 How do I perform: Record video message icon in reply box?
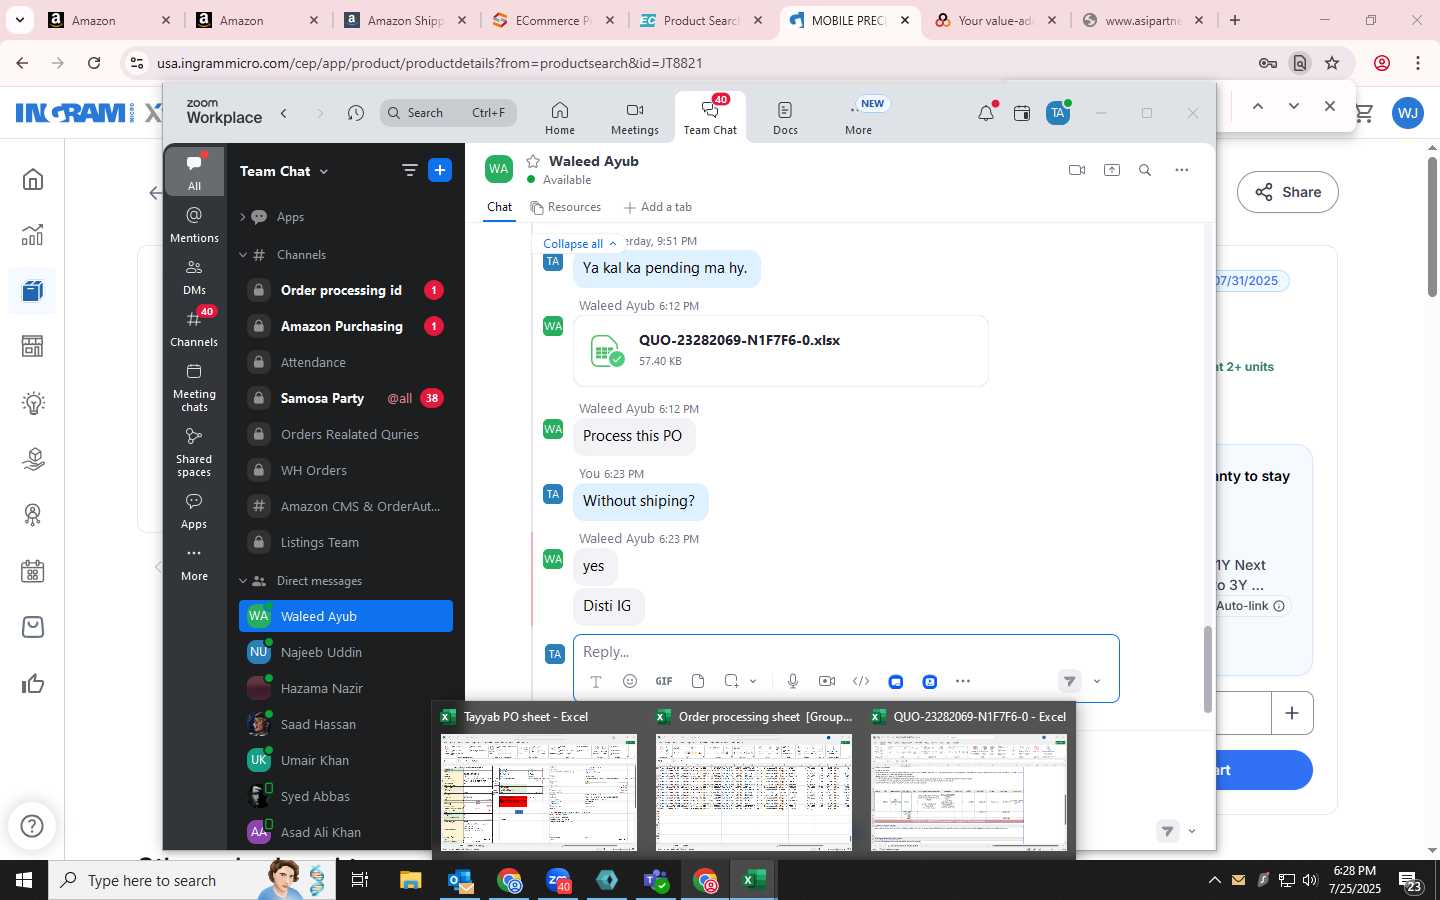(x=827, y=681)
